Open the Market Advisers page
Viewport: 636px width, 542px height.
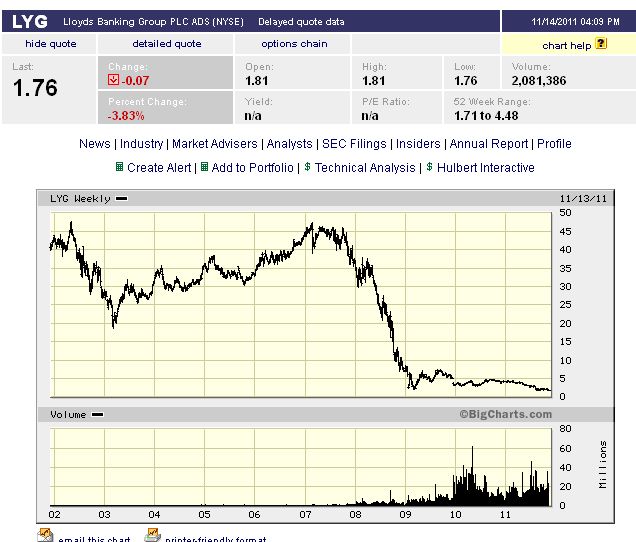(215, 144)
